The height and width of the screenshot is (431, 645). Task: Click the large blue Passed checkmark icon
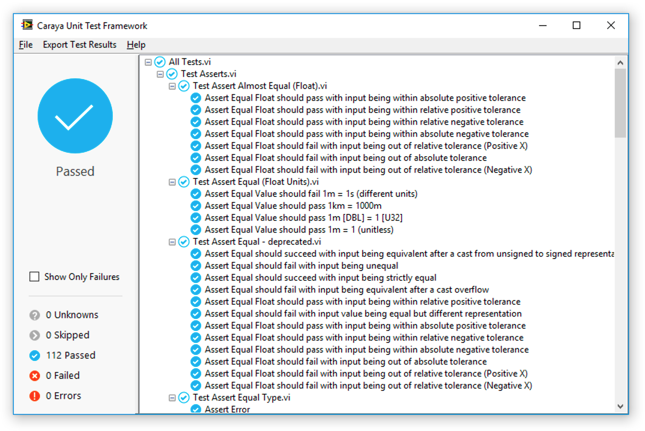click(75, 117)
